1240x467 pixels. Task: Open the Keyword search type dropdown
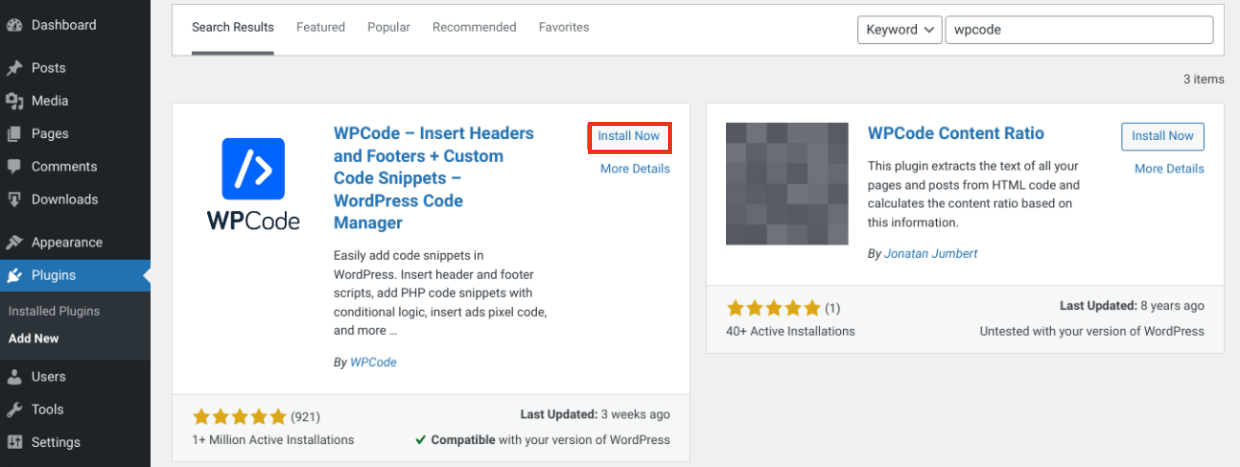point(900,30)
